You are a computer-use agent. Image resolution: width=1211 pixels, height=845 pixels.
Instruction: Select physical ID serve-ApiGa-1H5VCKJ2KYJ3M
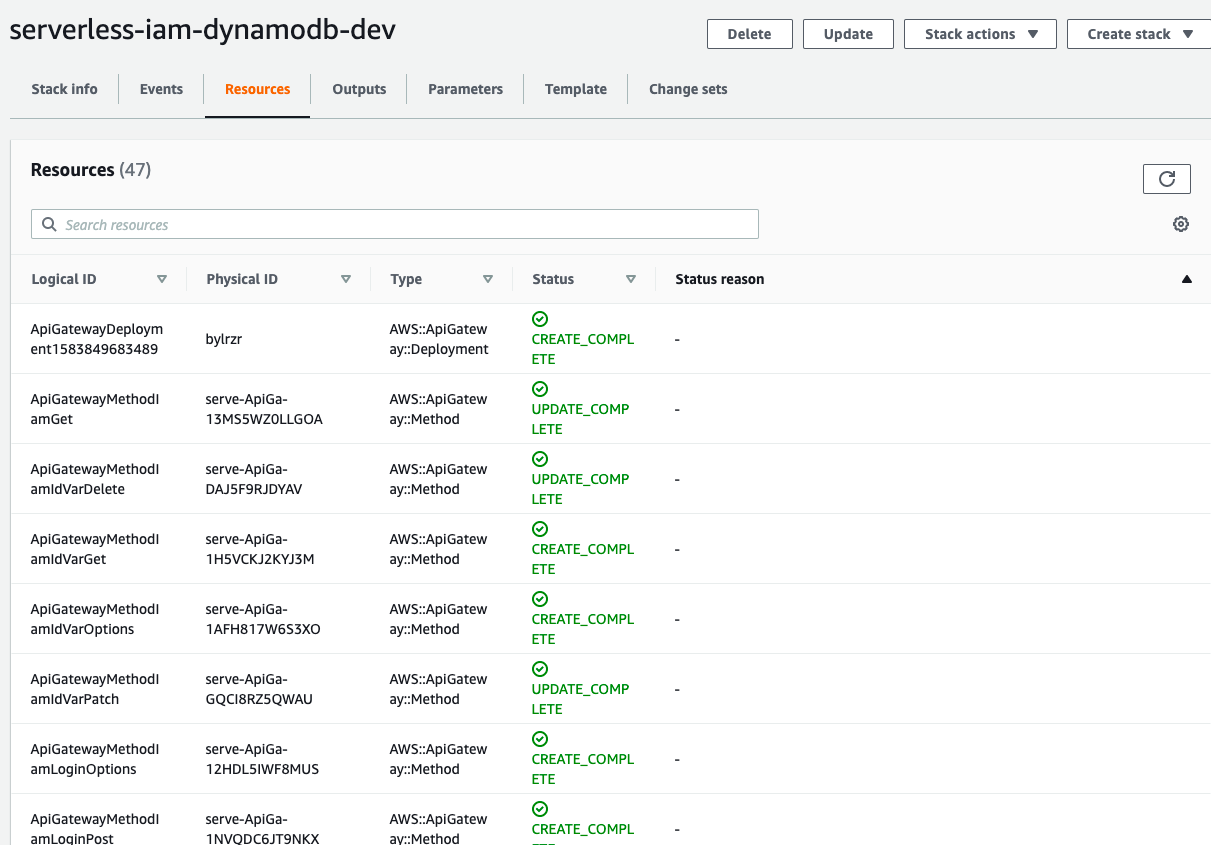(x=260, y=549)
